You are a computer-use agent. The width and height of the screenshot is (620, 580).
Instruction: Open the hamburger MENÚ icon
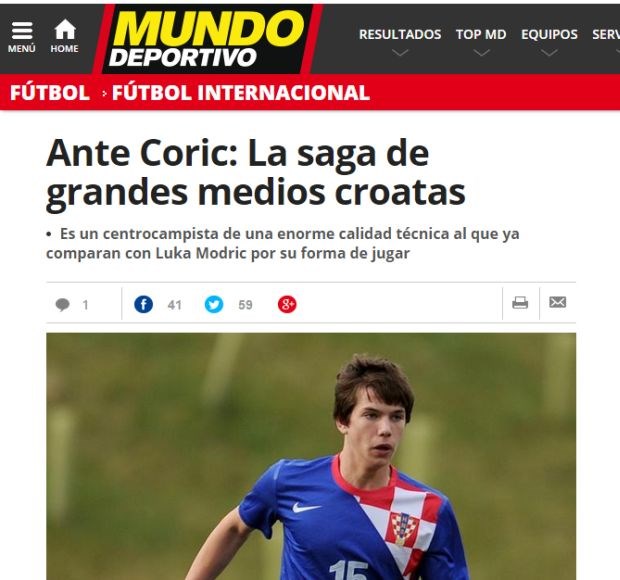[x=22, y=37]
